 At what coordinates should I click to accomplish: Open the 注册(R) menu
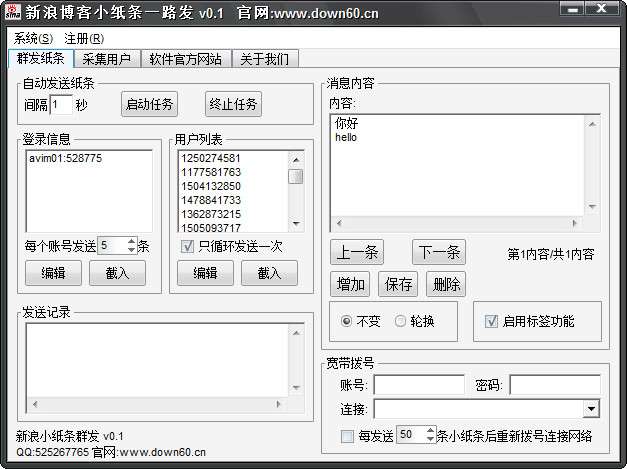[x=84, y=39]
